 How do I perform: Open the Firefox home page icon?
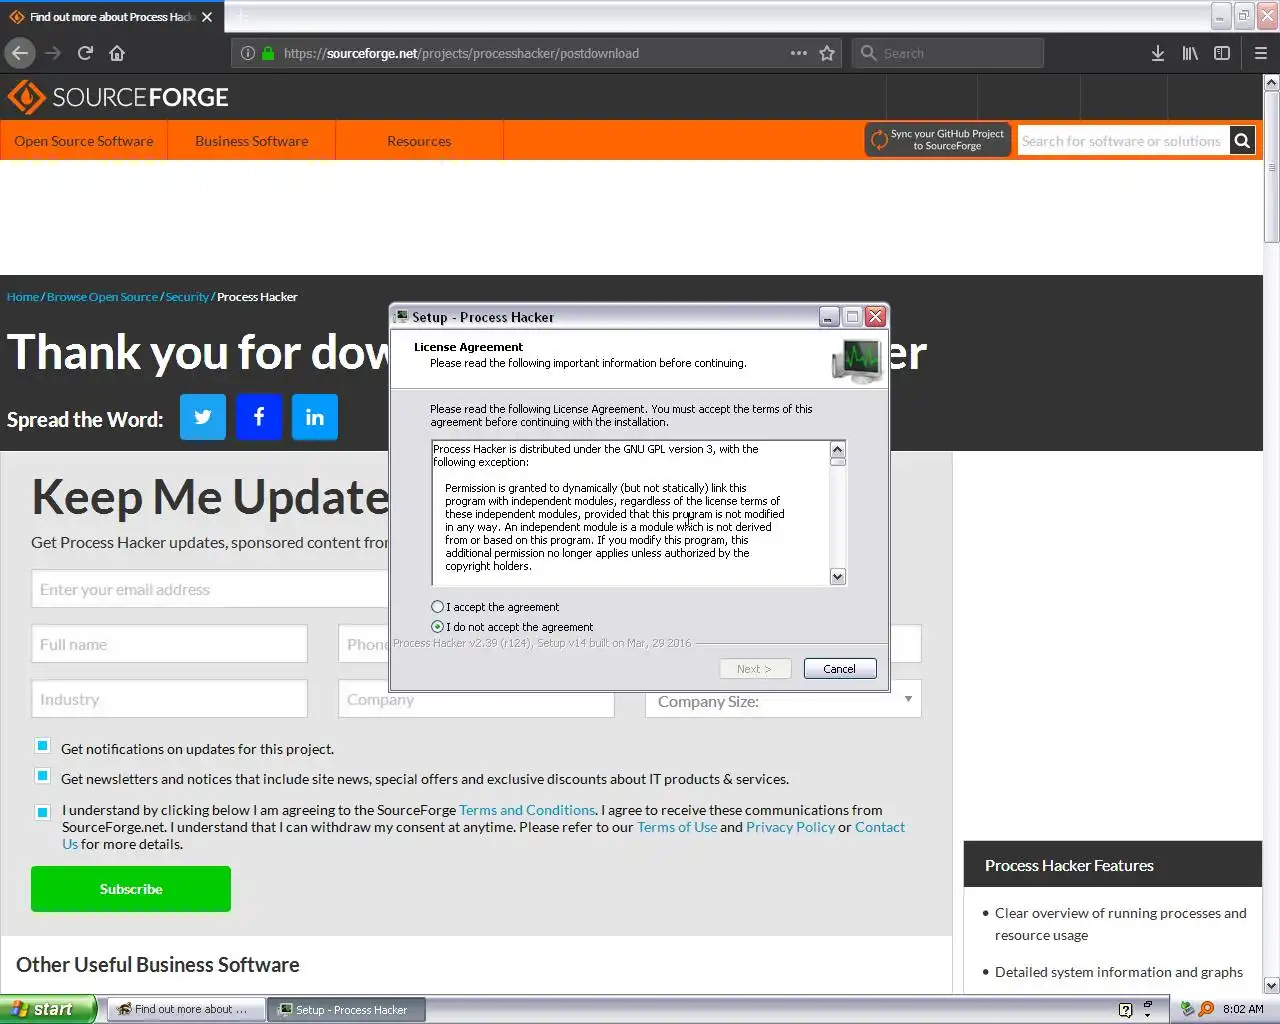117,53
